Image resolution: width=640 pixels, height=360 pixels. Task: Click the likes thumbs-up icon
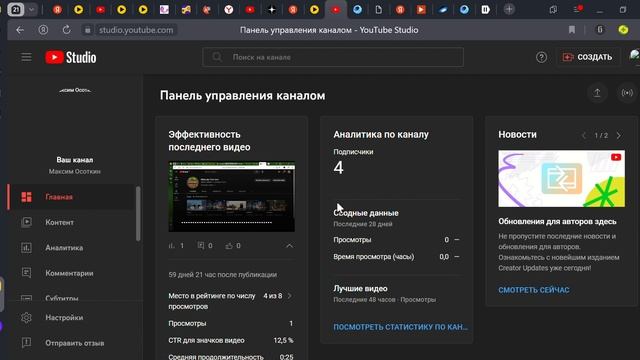(x=229, y=246)
